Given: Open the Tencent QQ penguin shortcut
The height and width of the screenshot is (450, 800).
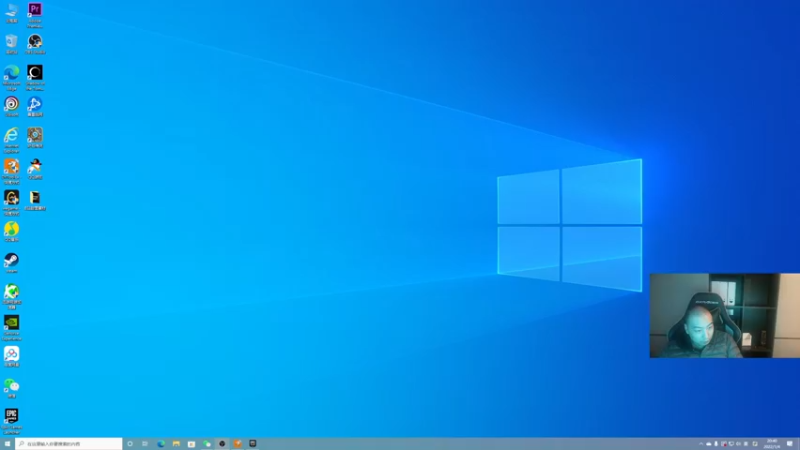Looking at the screenshot, I should [35, 169].
